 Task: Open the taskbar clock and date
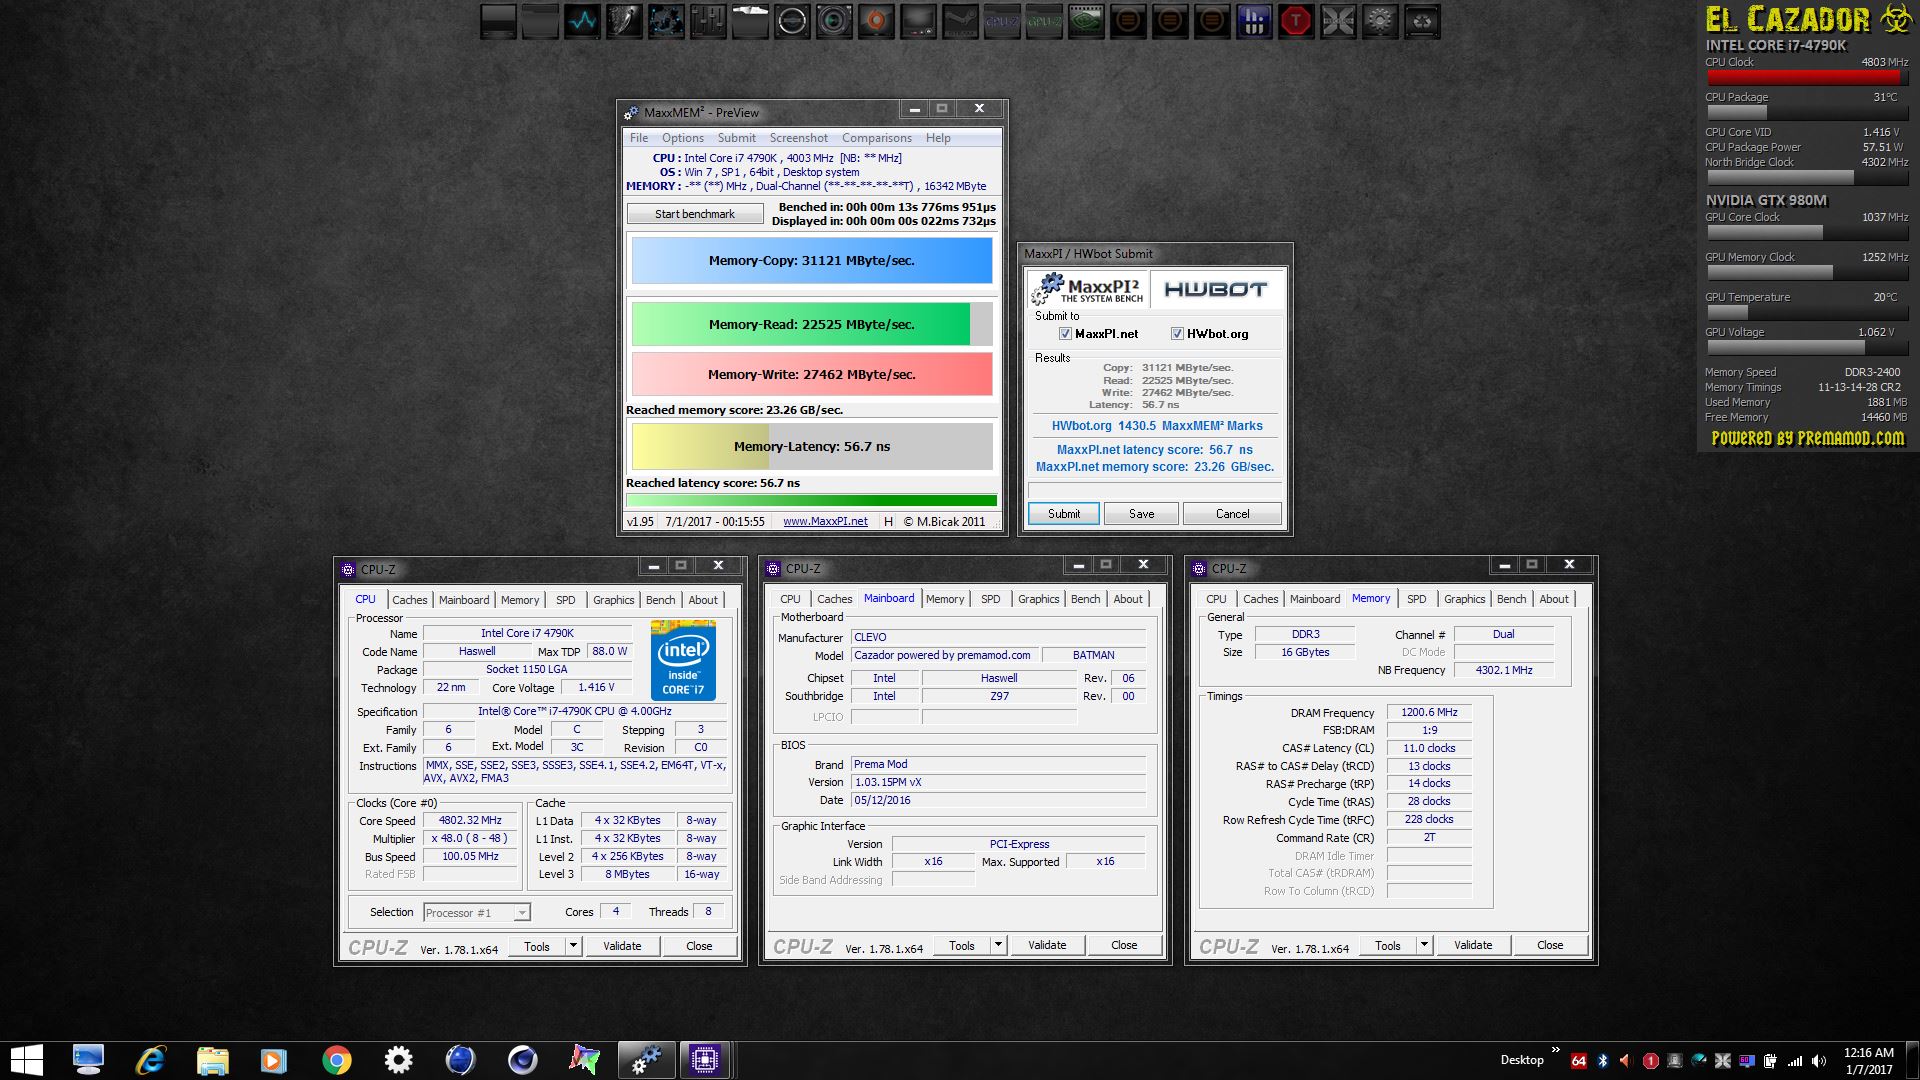1868,1061
